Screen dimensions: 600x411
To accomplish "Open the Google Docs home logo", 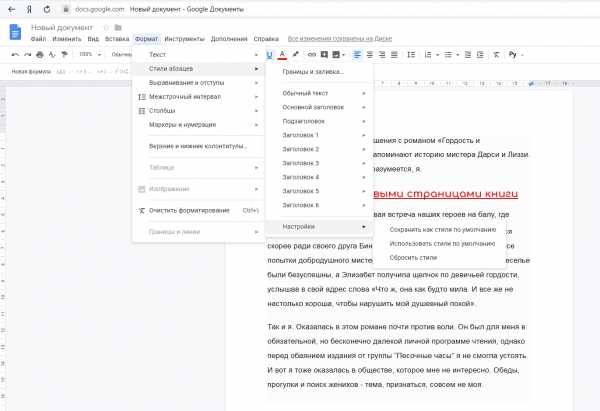I will coord(15,32).
